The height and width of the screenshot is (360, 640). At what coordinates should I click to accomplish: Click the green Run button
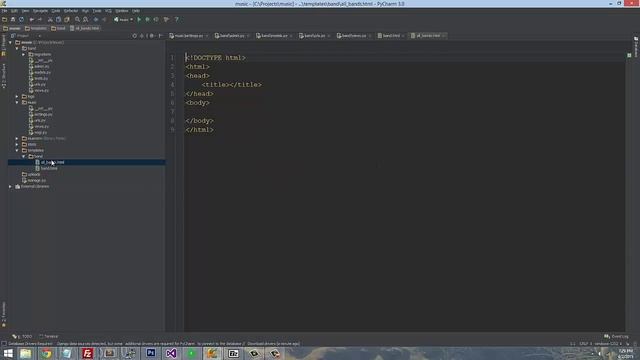point(139,19)
